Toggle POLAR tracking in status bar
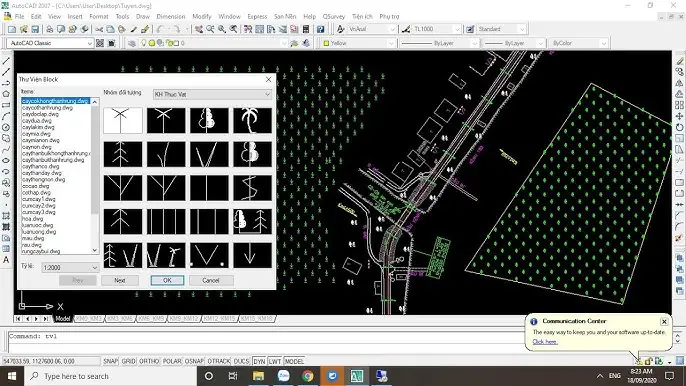This screenshot has width=686, height=386. point(172,361)
